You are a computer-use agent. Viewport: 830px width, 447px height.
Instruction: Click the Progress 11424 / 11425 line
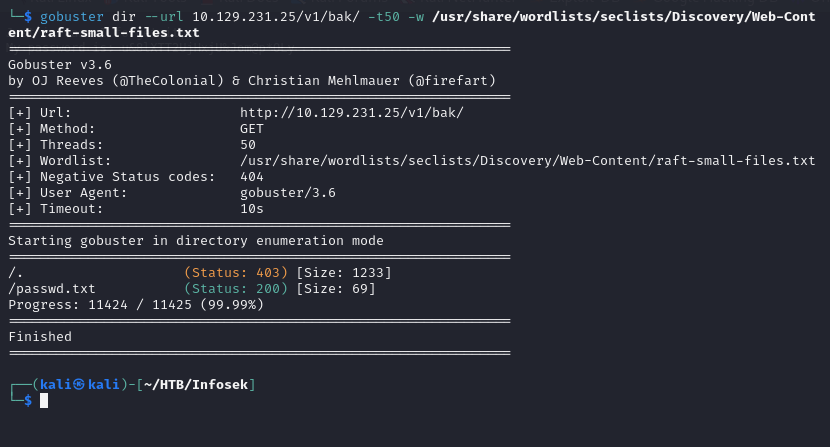pyautogui.click(x=136, y=305)
